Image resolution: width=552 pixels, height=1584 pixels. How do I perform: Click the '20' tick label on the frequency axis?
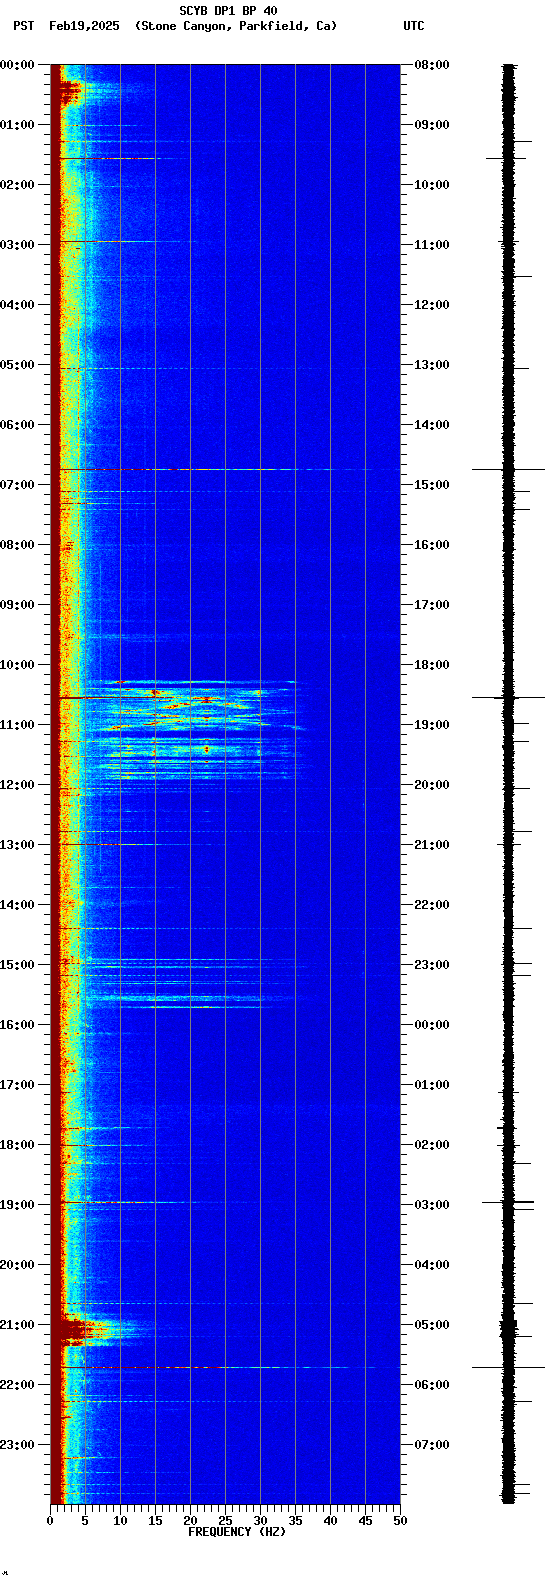pos(190,1521)
